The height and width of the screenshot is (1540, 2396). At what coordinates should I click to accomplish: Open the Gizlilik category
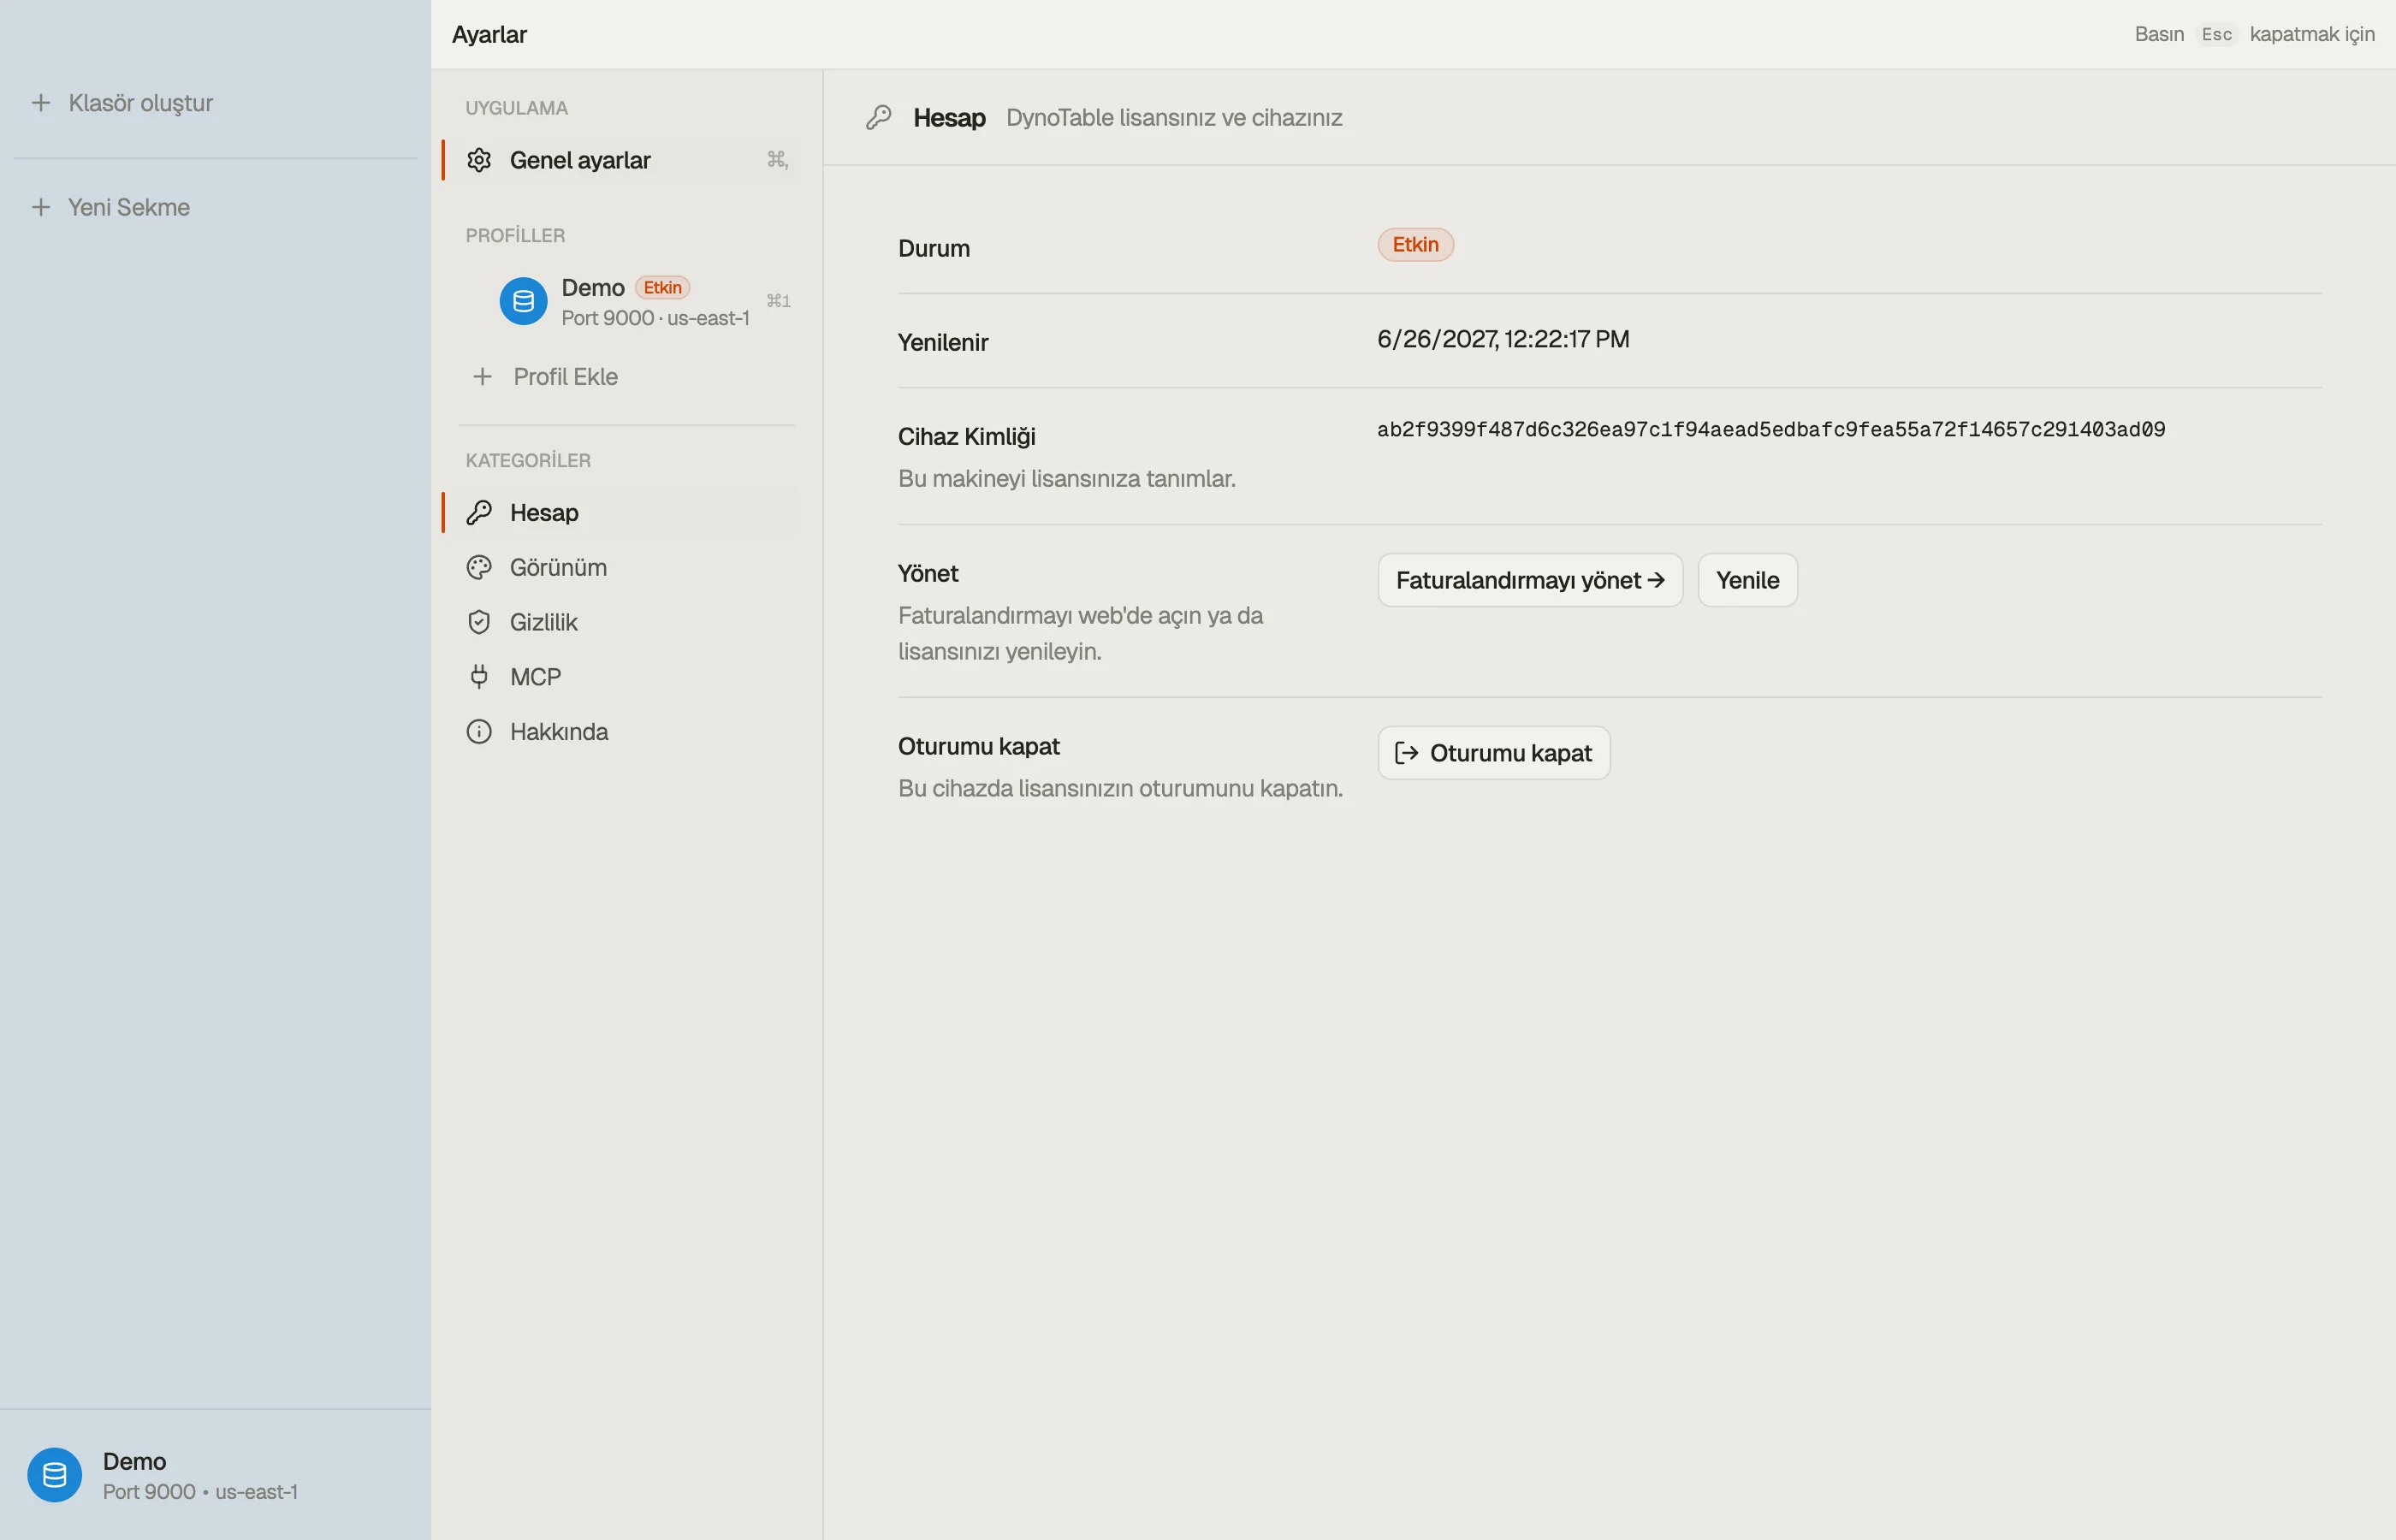coord(625,622)
